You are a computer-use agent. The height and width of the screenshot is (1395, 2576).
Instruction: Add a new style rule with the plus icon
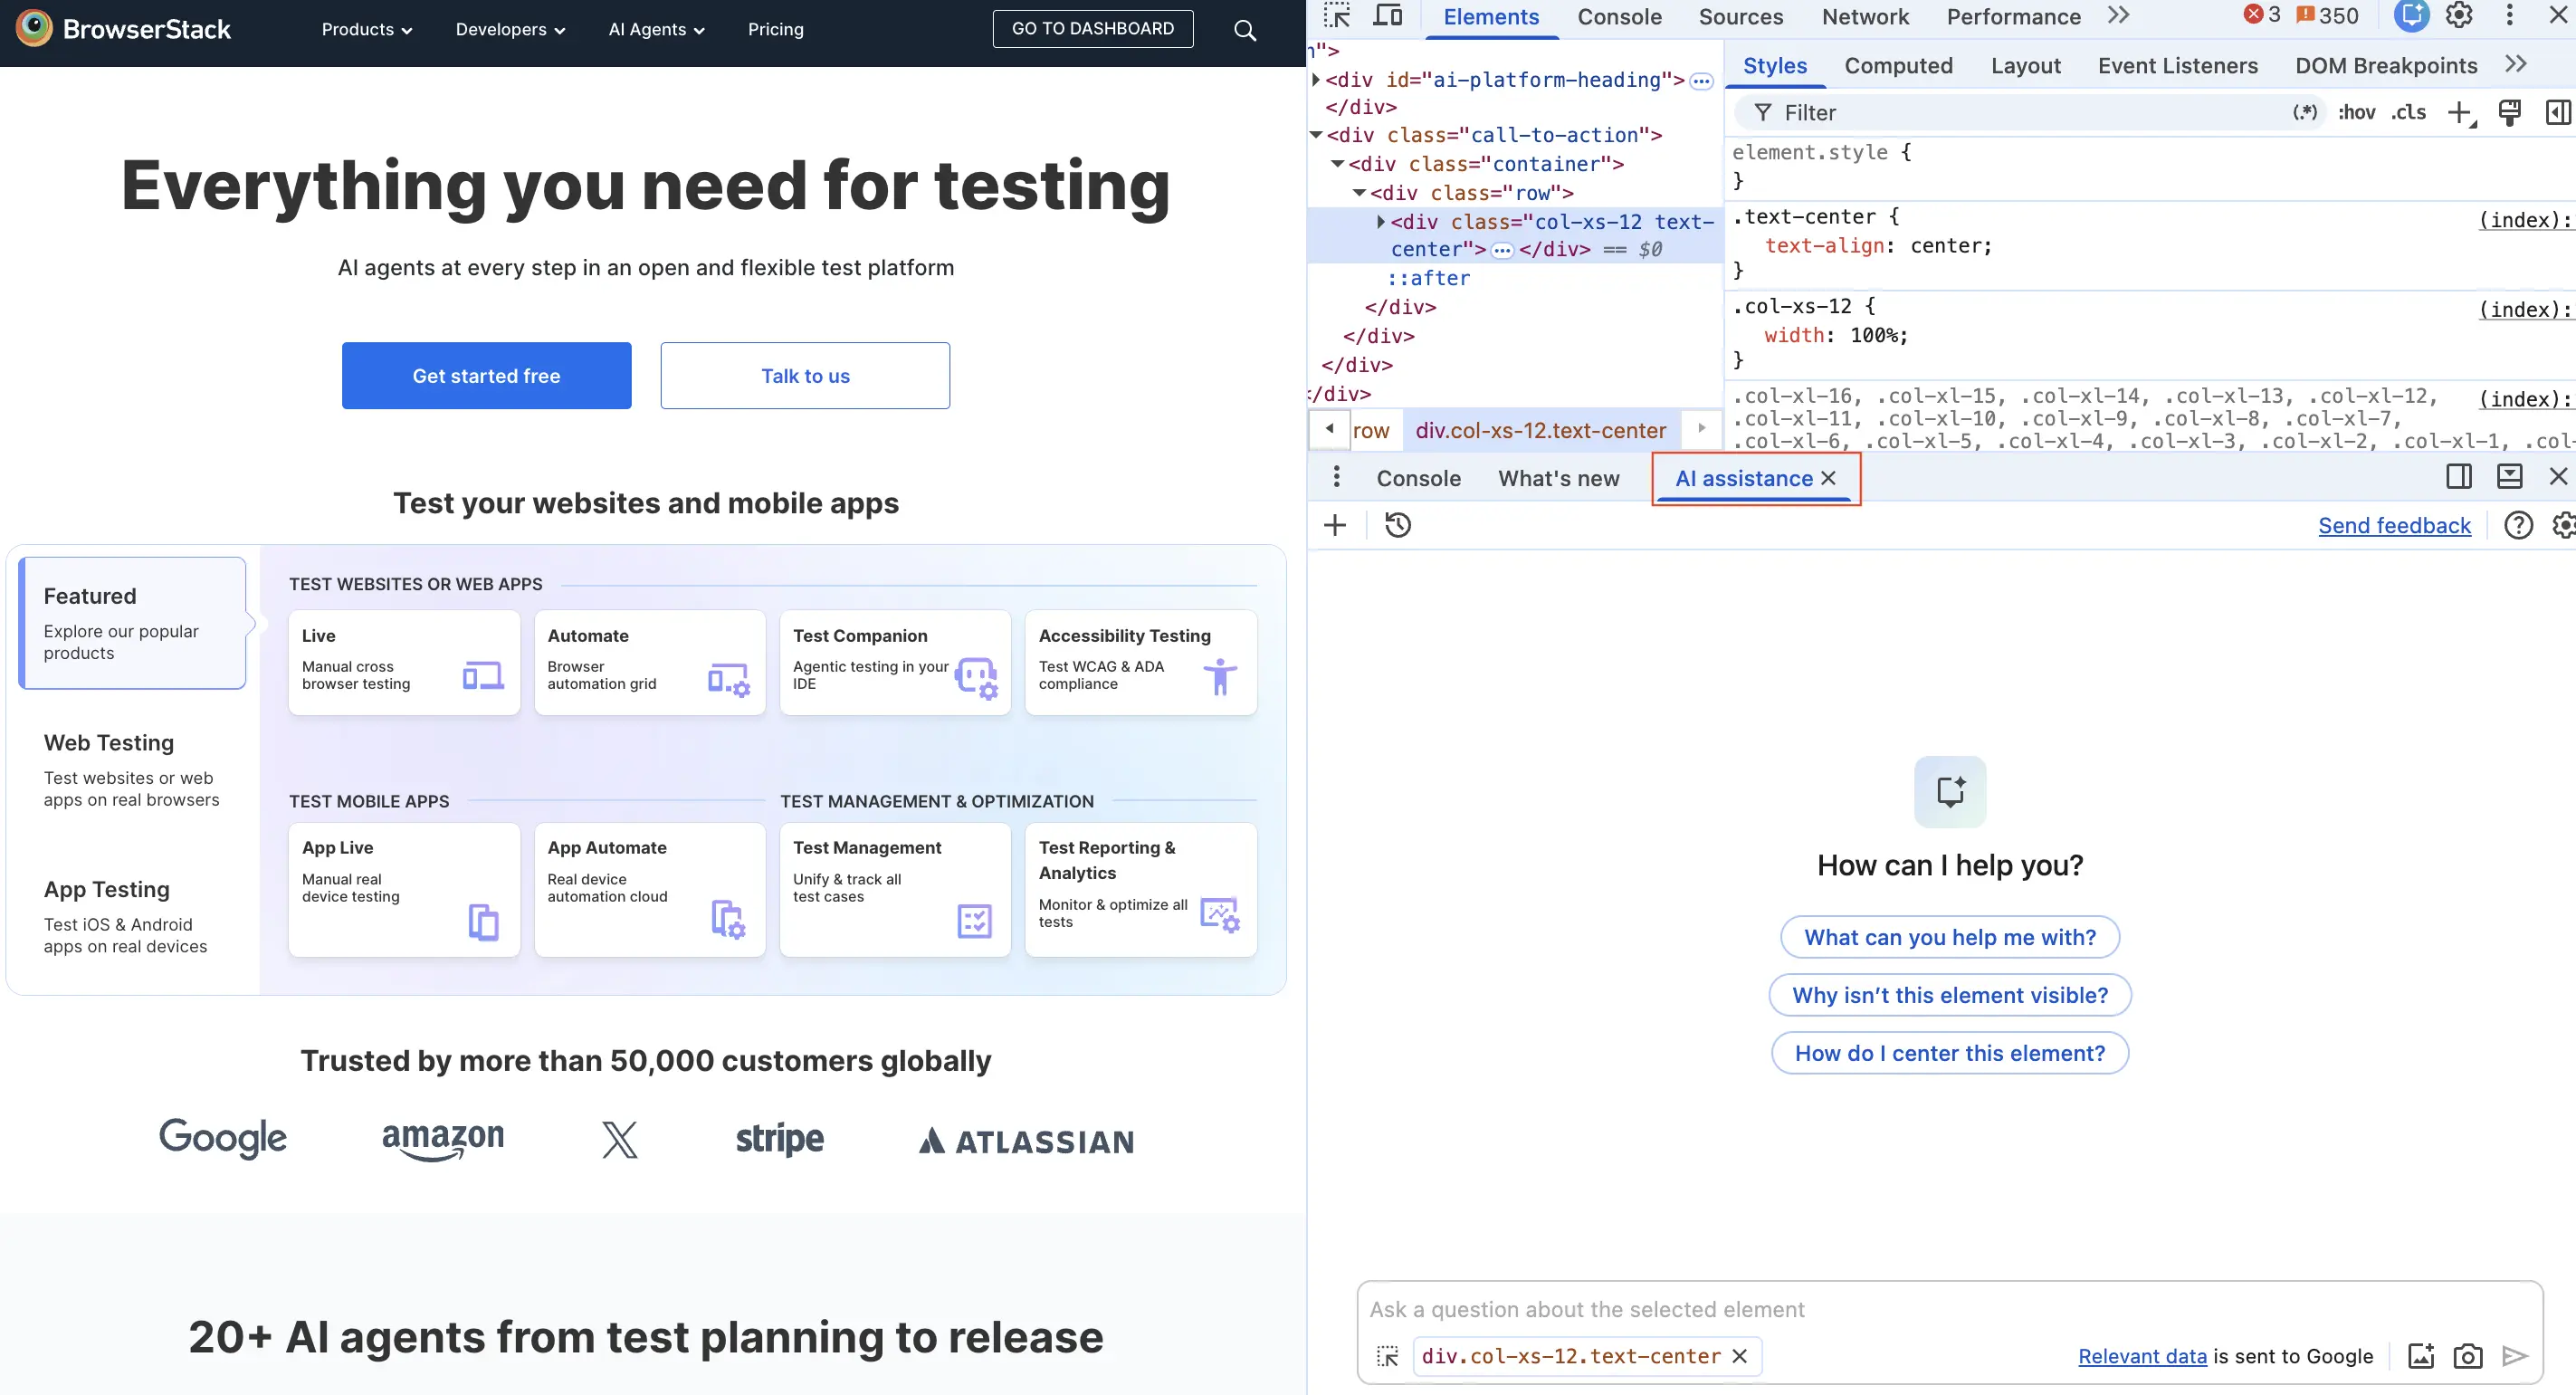2460,113
